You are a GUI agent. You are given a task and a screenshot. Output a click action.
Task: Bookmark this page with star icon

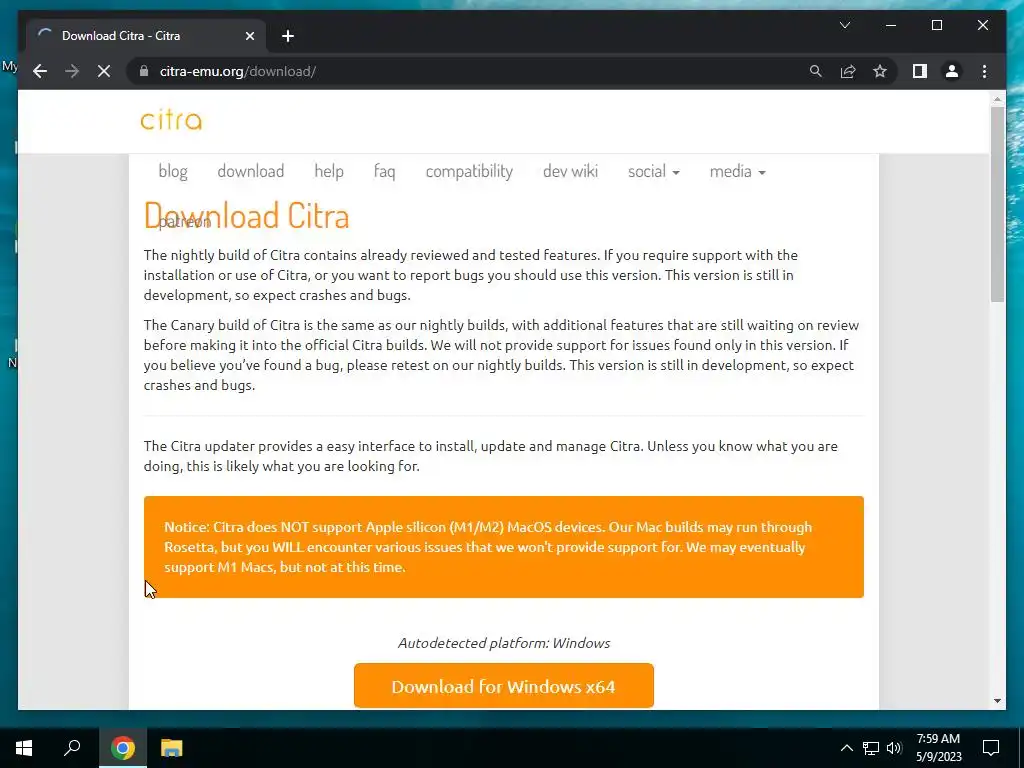880,71
